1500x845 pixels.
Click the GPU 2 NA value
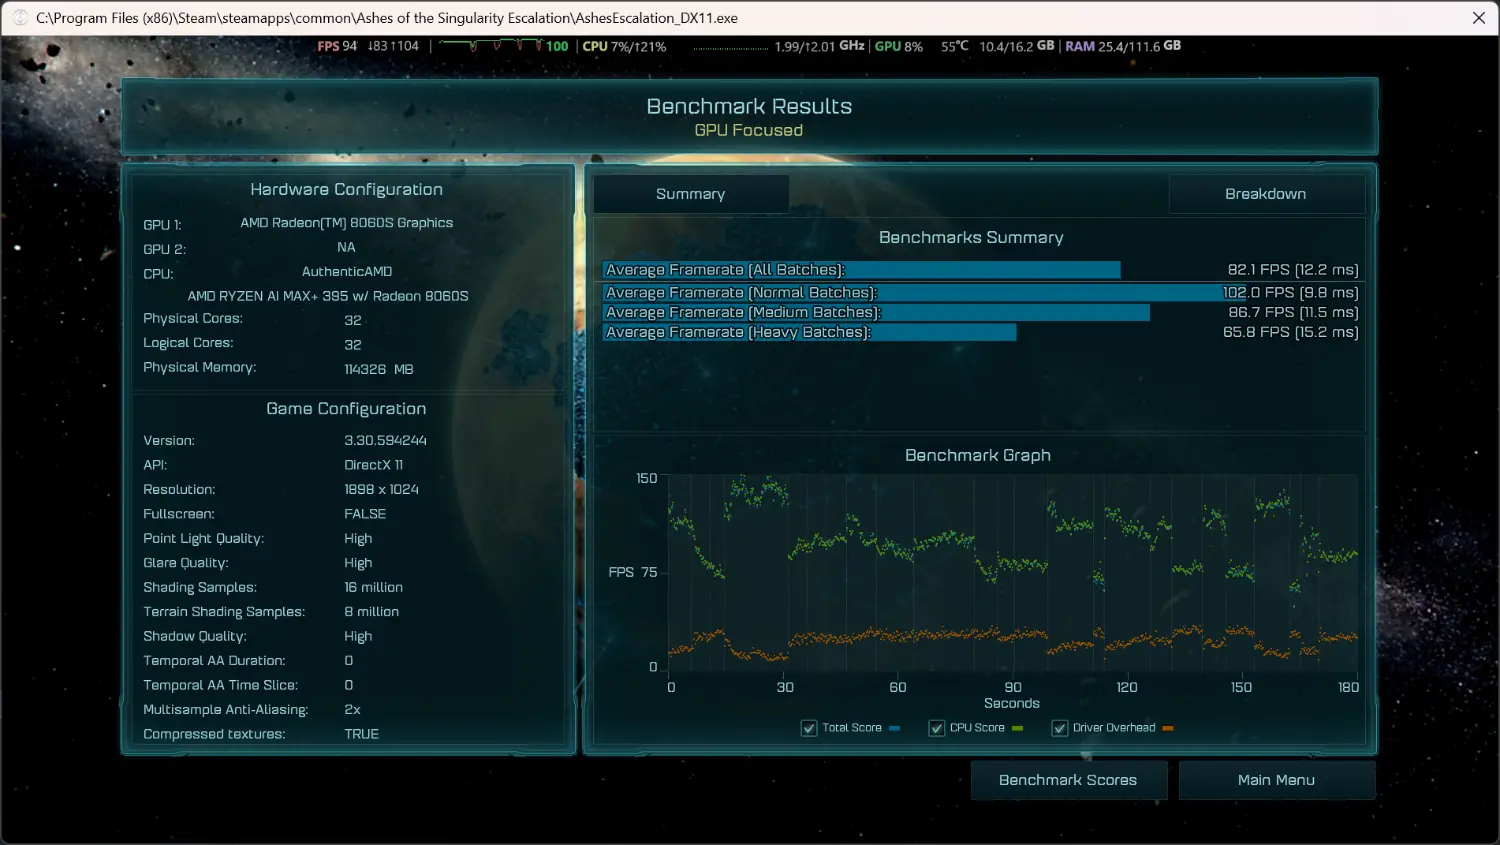346,247
